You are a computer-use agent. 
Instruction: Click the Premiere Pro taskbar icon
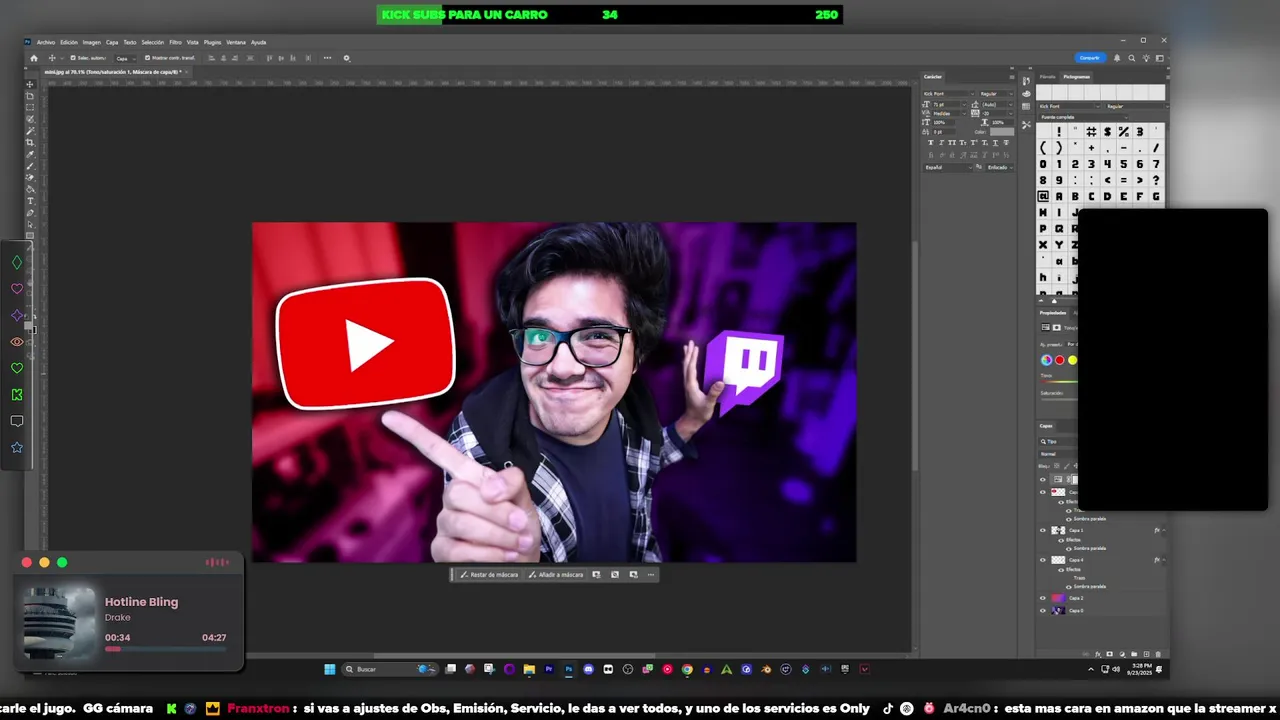(x=549, y=669)
